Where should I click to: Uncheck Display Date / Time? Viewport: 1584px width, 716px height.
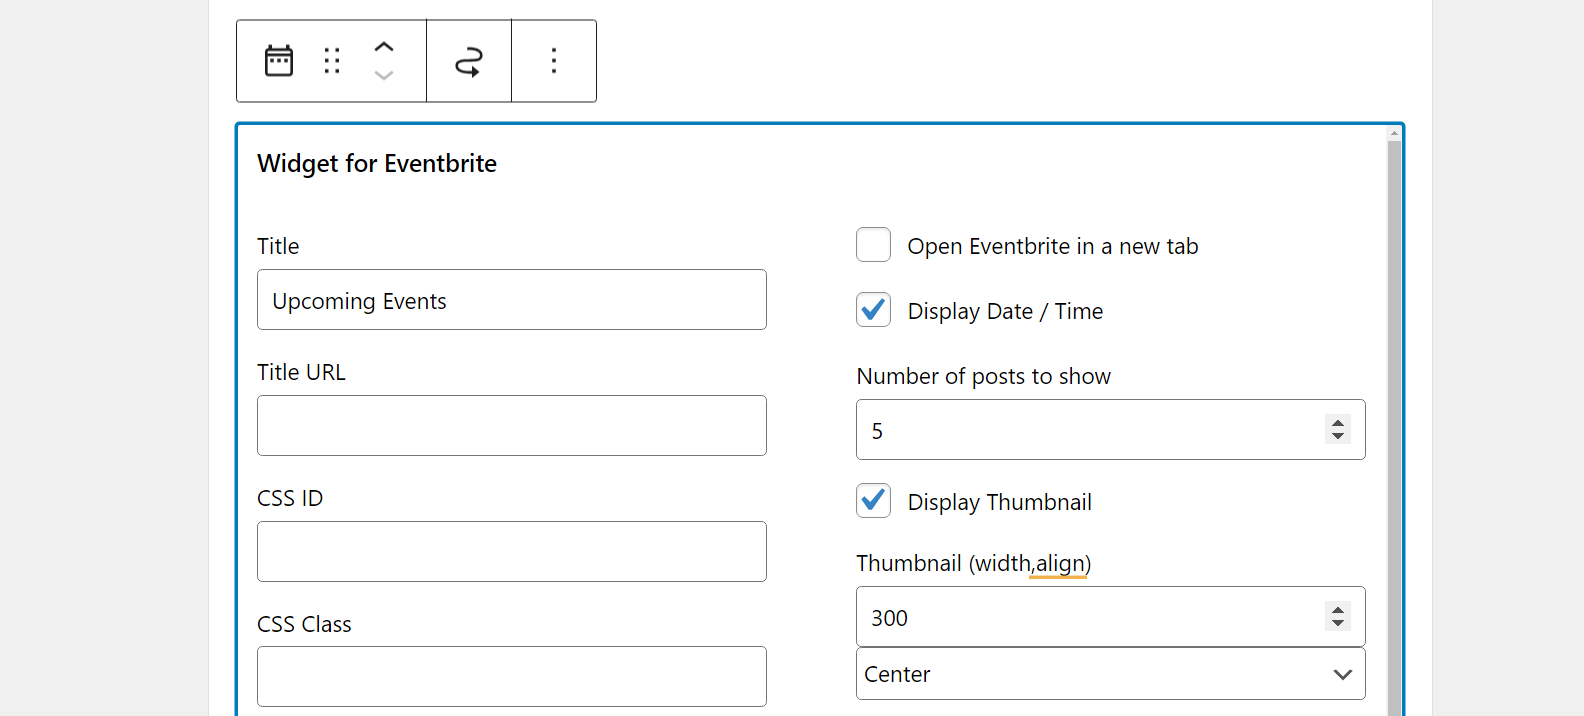pyautogui.click(x=873, y=310)
